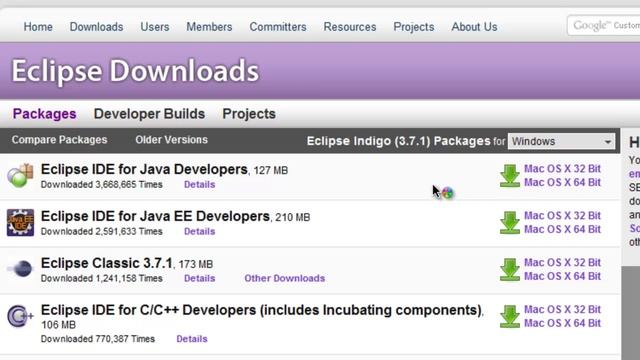This screenshot has width=640, height=360.
Task: Go to the Home menu item
Action: [x=38, y=27]
